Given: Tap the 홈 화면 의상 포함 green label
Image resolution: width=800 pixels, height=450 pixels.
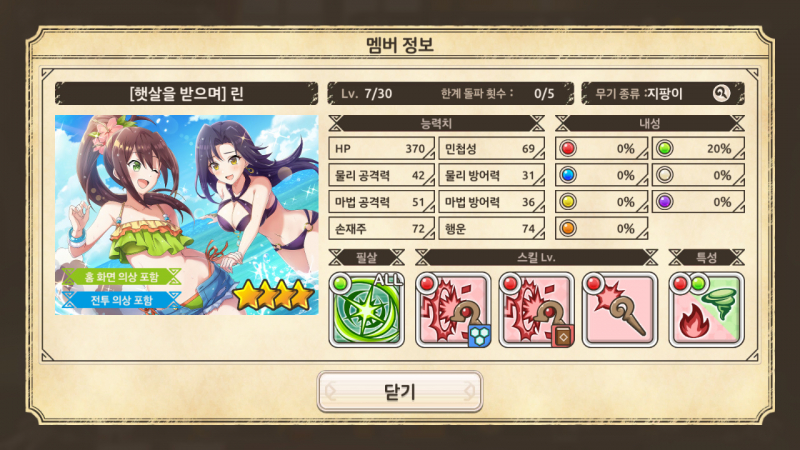Looking at the screenshot, I should pos(121,277).
